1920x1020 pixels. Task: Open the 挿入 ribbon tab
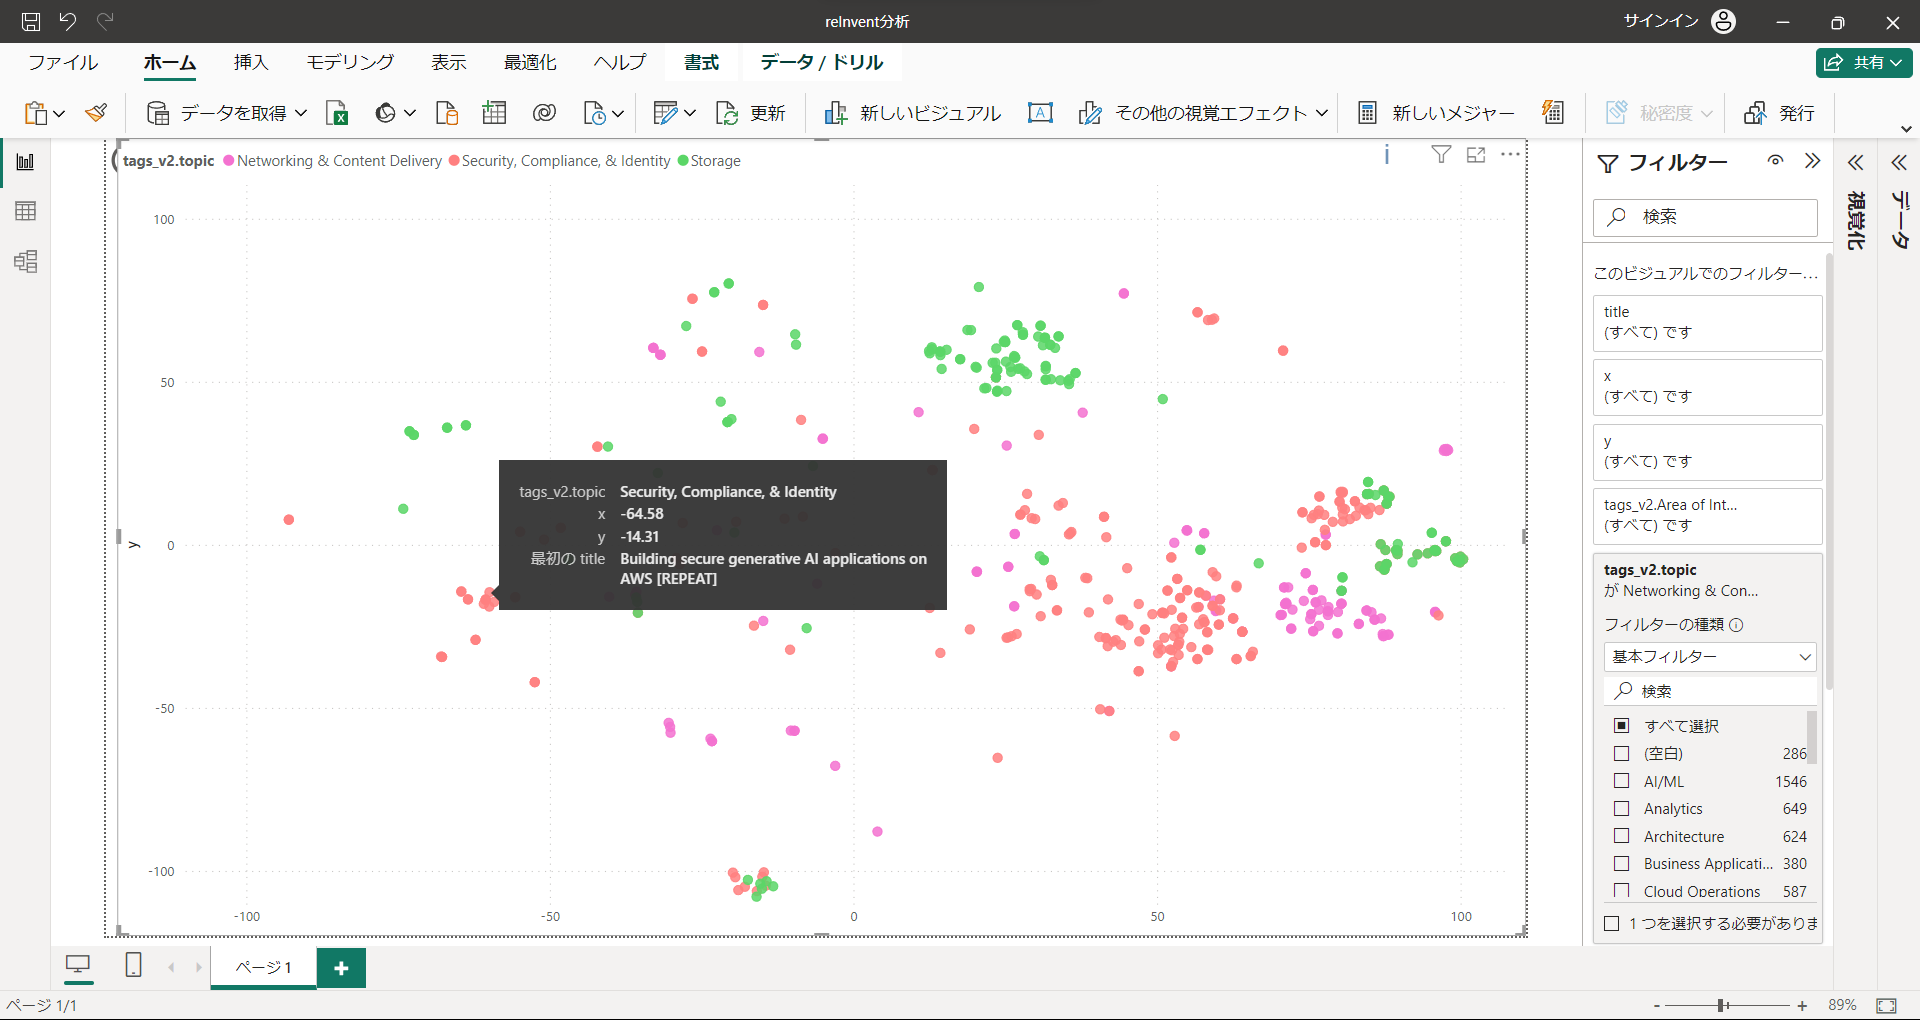(x=251, y=62)
